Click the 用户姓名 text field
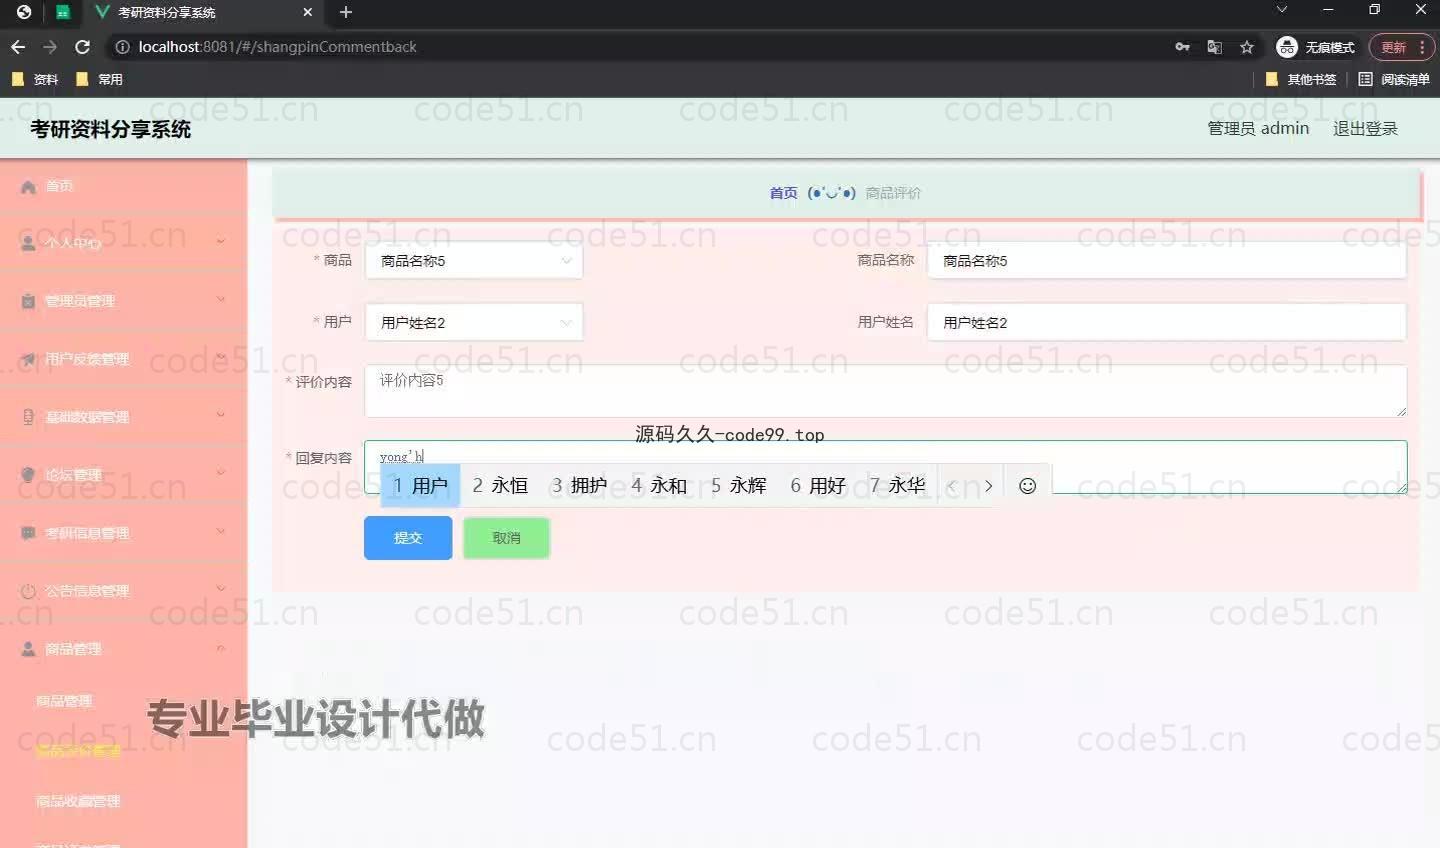The image size is (1440, 848). (x=1166, y=323)
